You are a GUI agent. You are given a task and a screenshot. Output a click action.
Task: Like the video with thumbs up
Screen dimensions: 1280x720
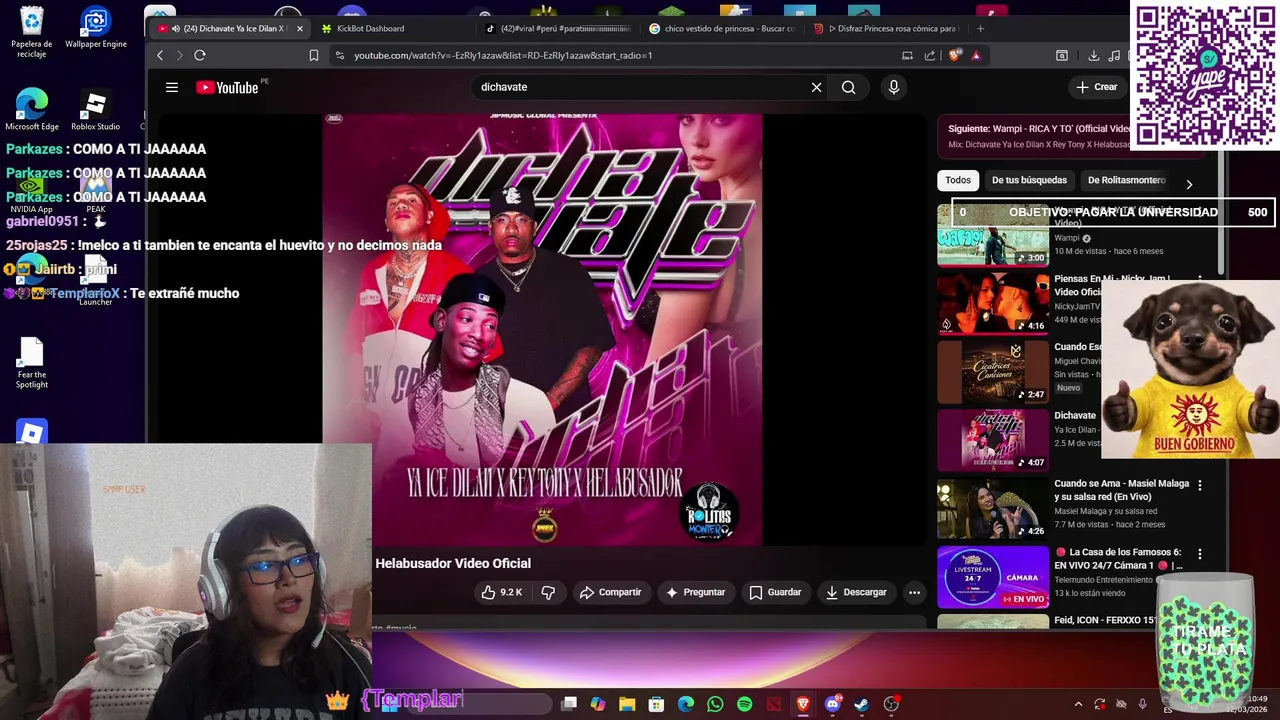501,592
